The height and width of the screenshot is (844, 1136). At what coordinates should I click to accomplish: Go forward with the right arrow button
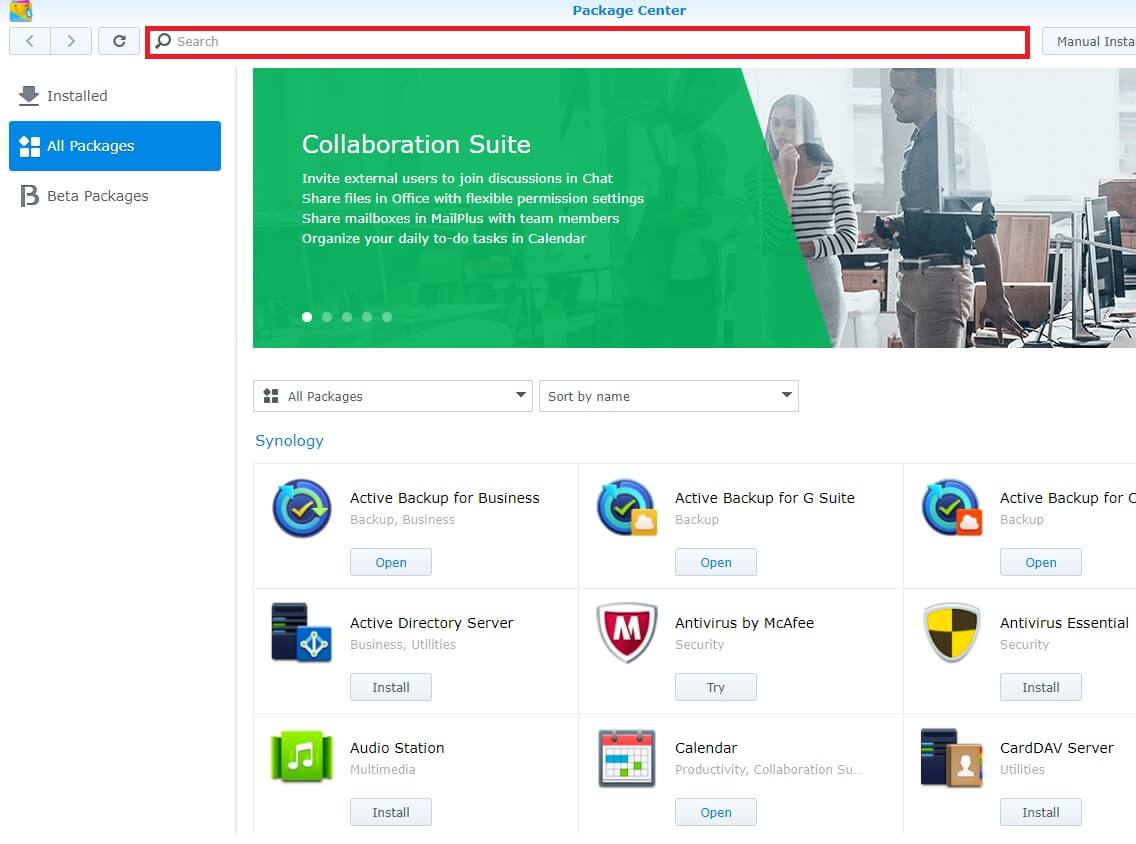(x=71, y=41)
